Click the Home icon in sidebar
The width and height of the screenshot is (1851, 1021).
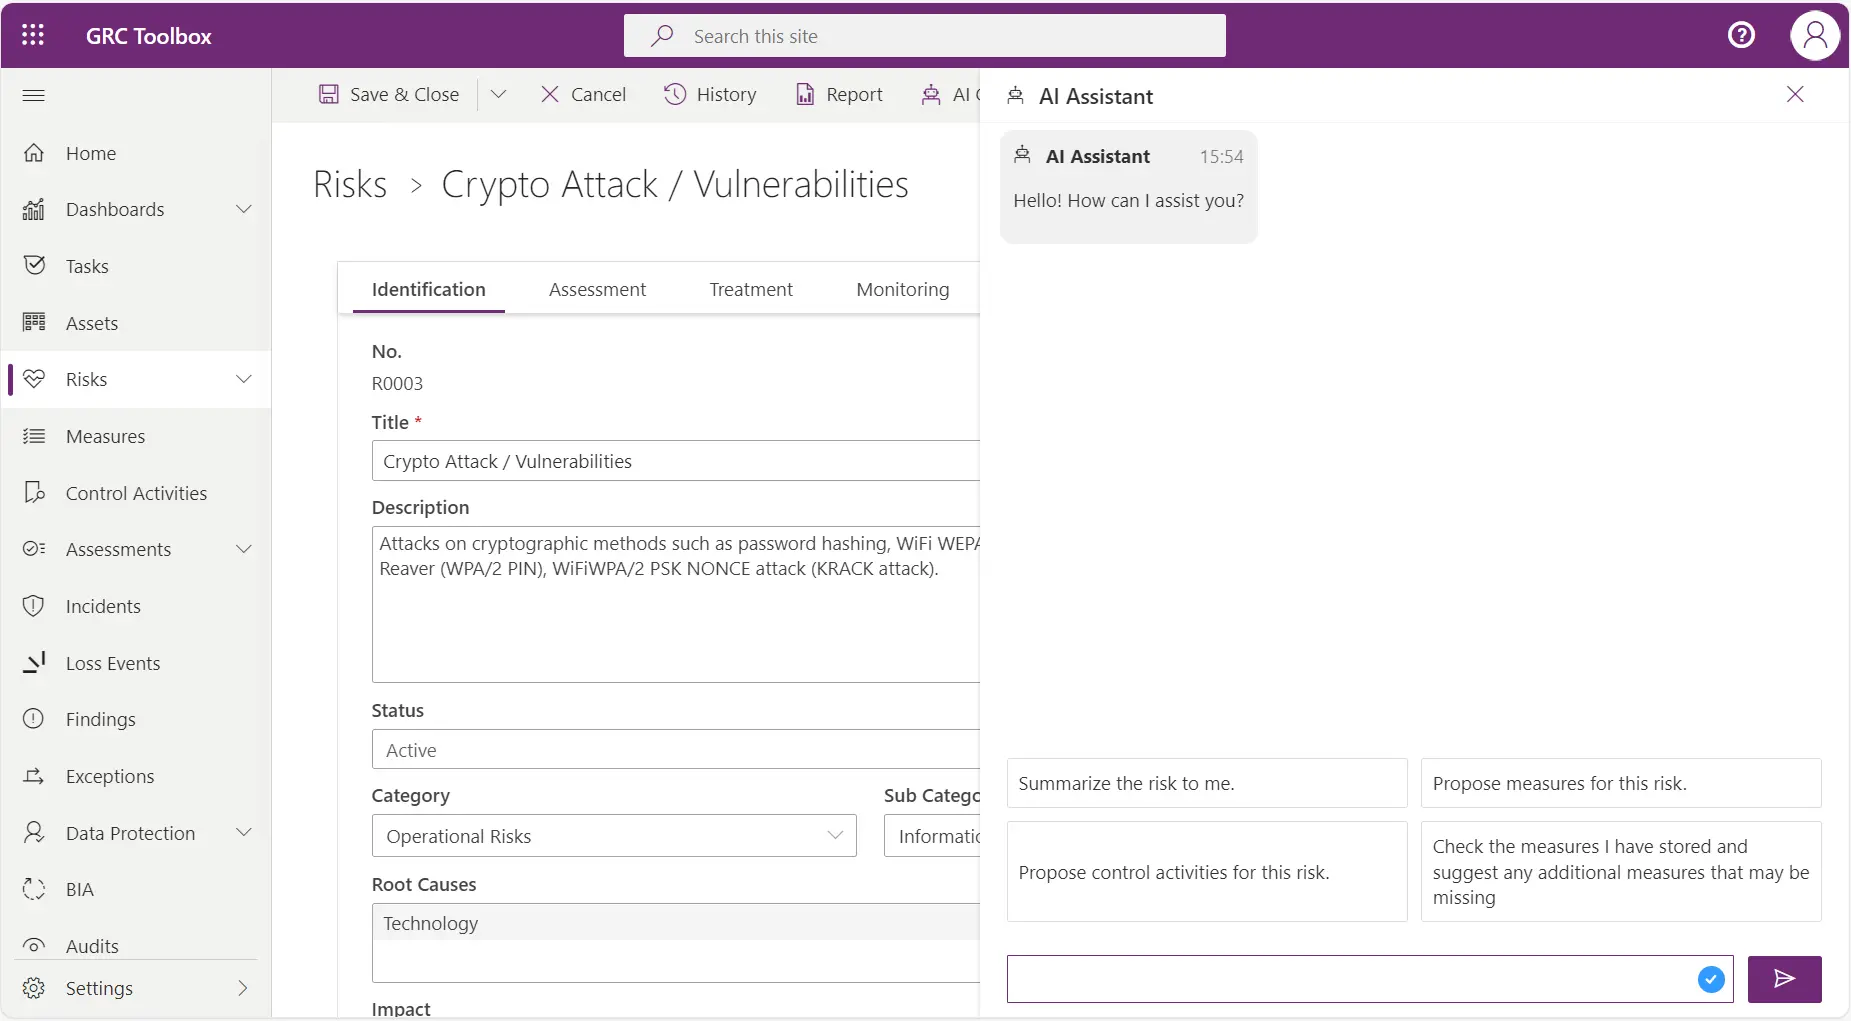click(x=34, y=153)
